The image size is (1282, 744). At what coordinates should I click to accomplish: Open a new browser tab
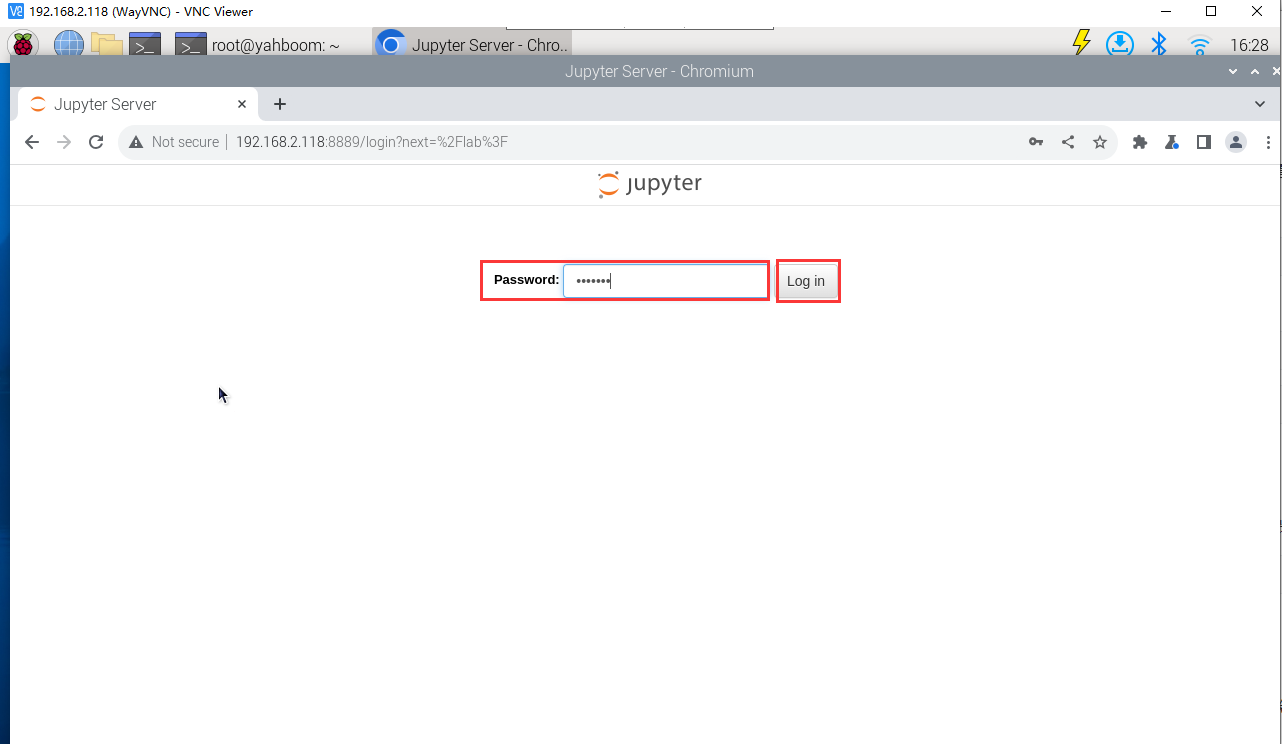coord(280,104)
